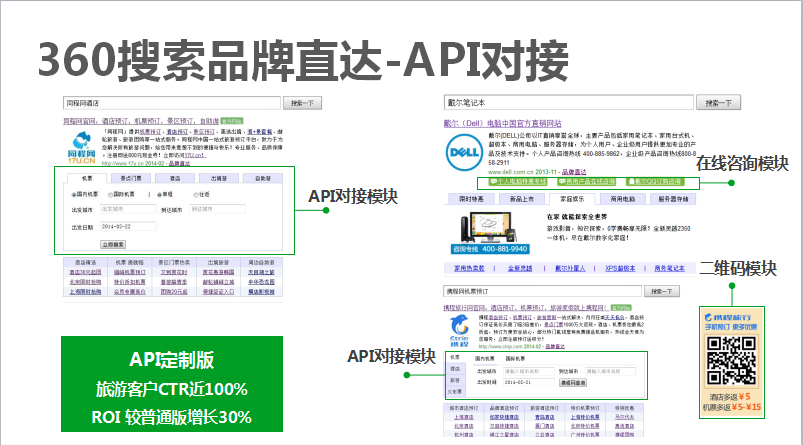Click 品牌直达 link in Ctrip result
Screen dimensions: 803x445
click(555, 347)
